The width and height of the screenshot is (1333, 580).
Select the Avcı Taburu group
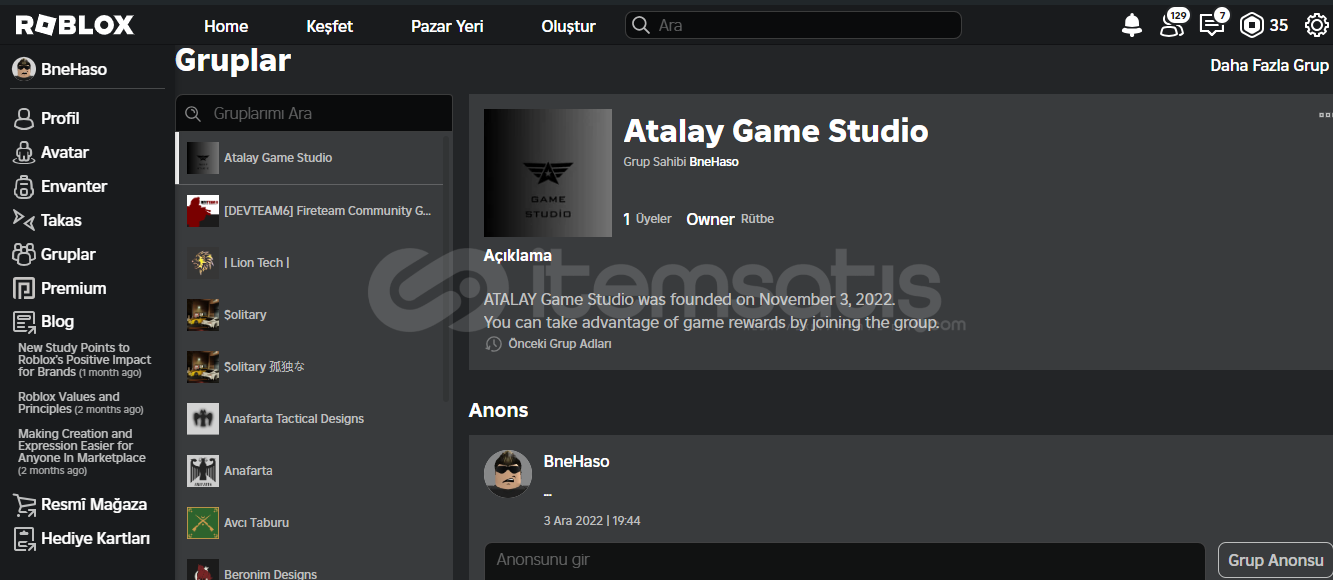309,523
